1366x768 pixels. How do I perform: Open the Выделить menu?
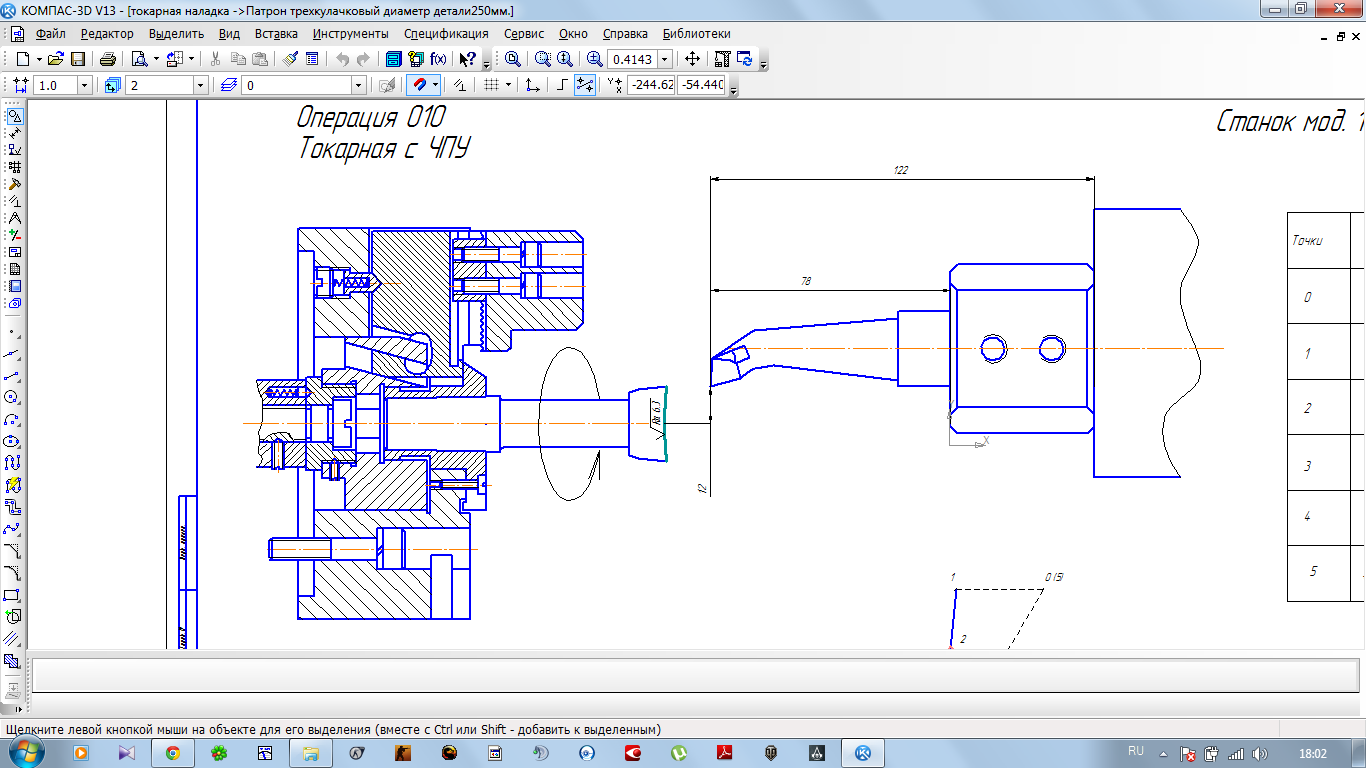point(176,33)
